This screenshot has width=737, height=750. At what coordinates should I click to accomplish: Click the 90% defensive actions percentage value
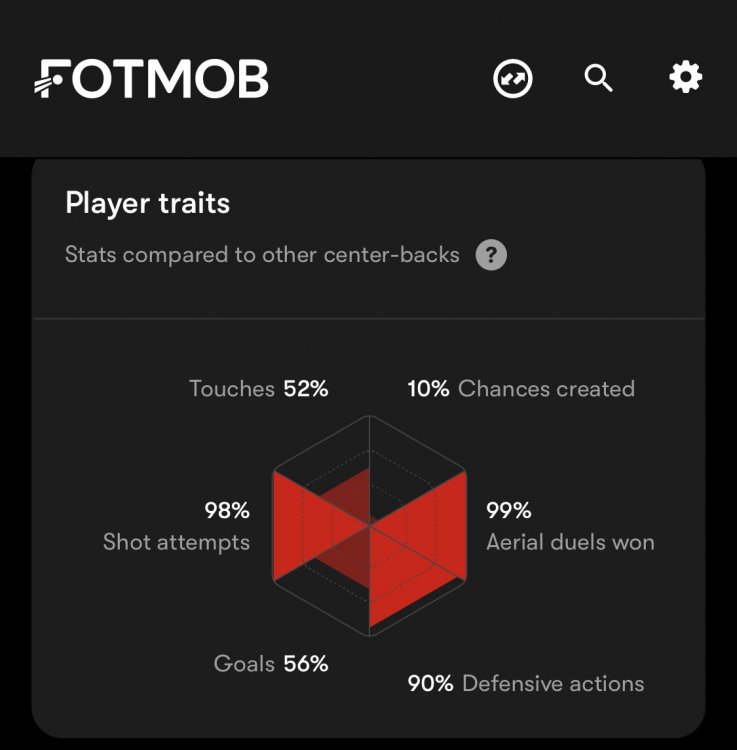(x=430, y=684)
